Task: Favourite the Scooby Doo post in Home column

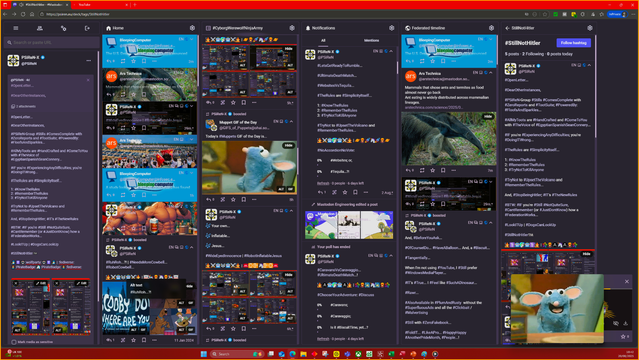Action: [133, 340]
